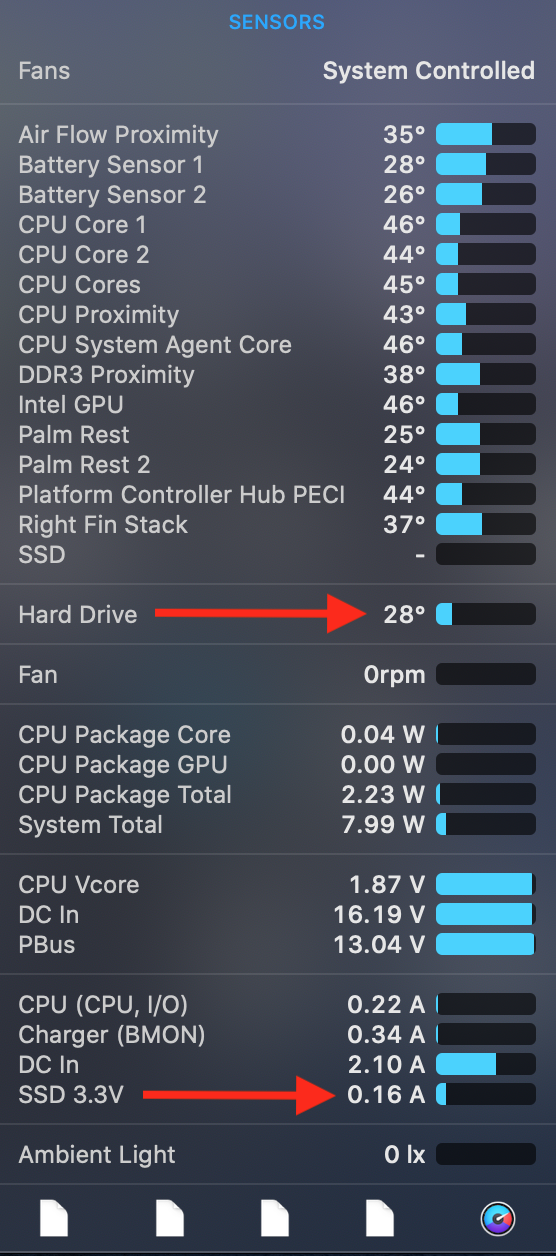Click the Battery Sensor 1 row
The height and width of the screenshot is (1256, 556).
point(277,164)
